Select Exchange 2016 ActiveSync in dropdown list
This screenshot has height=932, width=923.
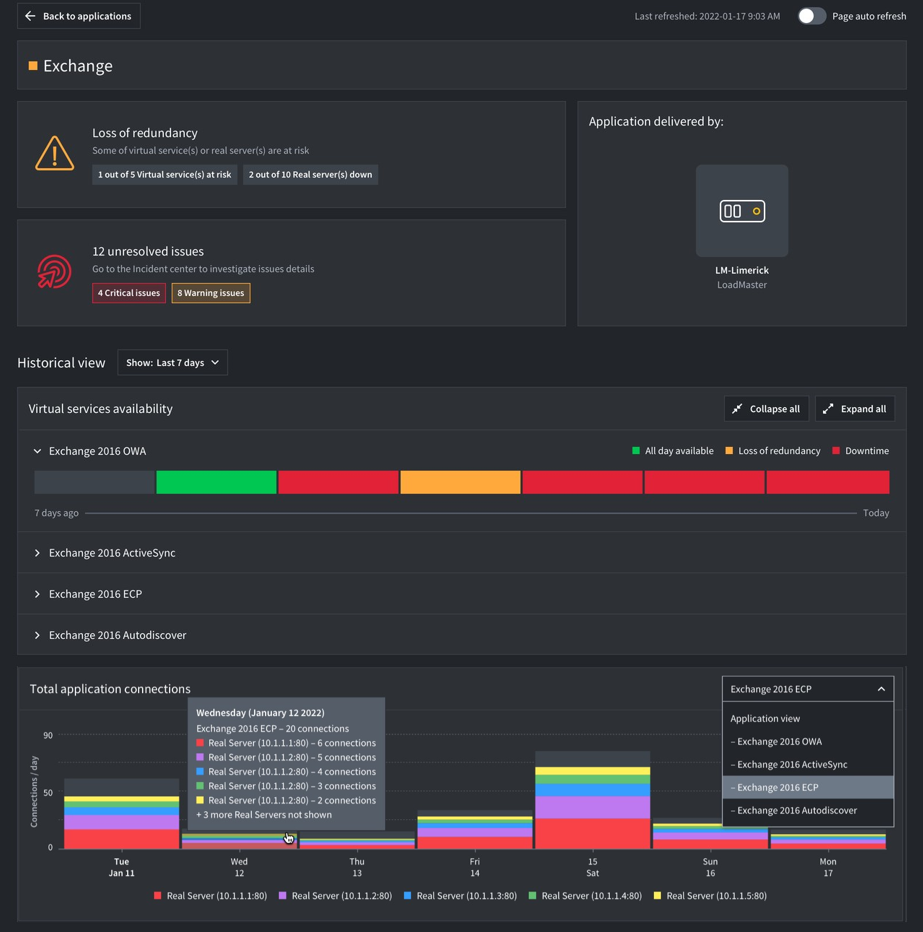pos(808,764)
